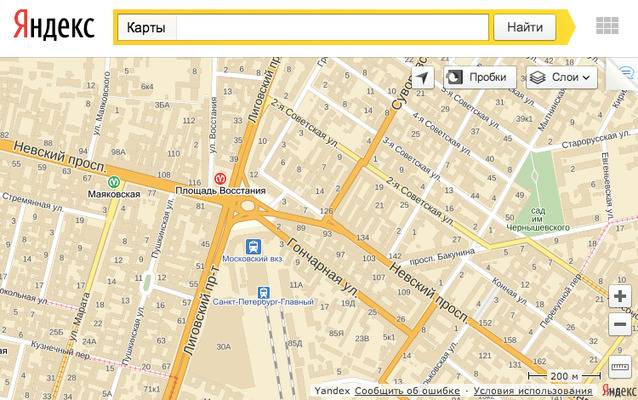Click the Карты label in search bar

[146, 27]
